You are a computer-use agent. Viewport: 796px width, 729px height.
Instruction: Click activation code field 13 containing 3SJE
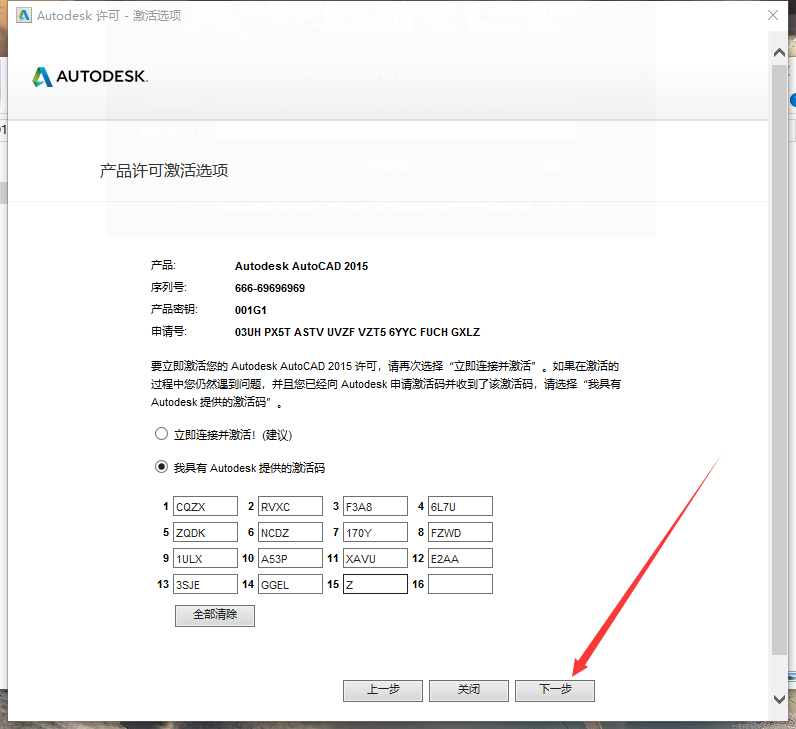(206, 584)
